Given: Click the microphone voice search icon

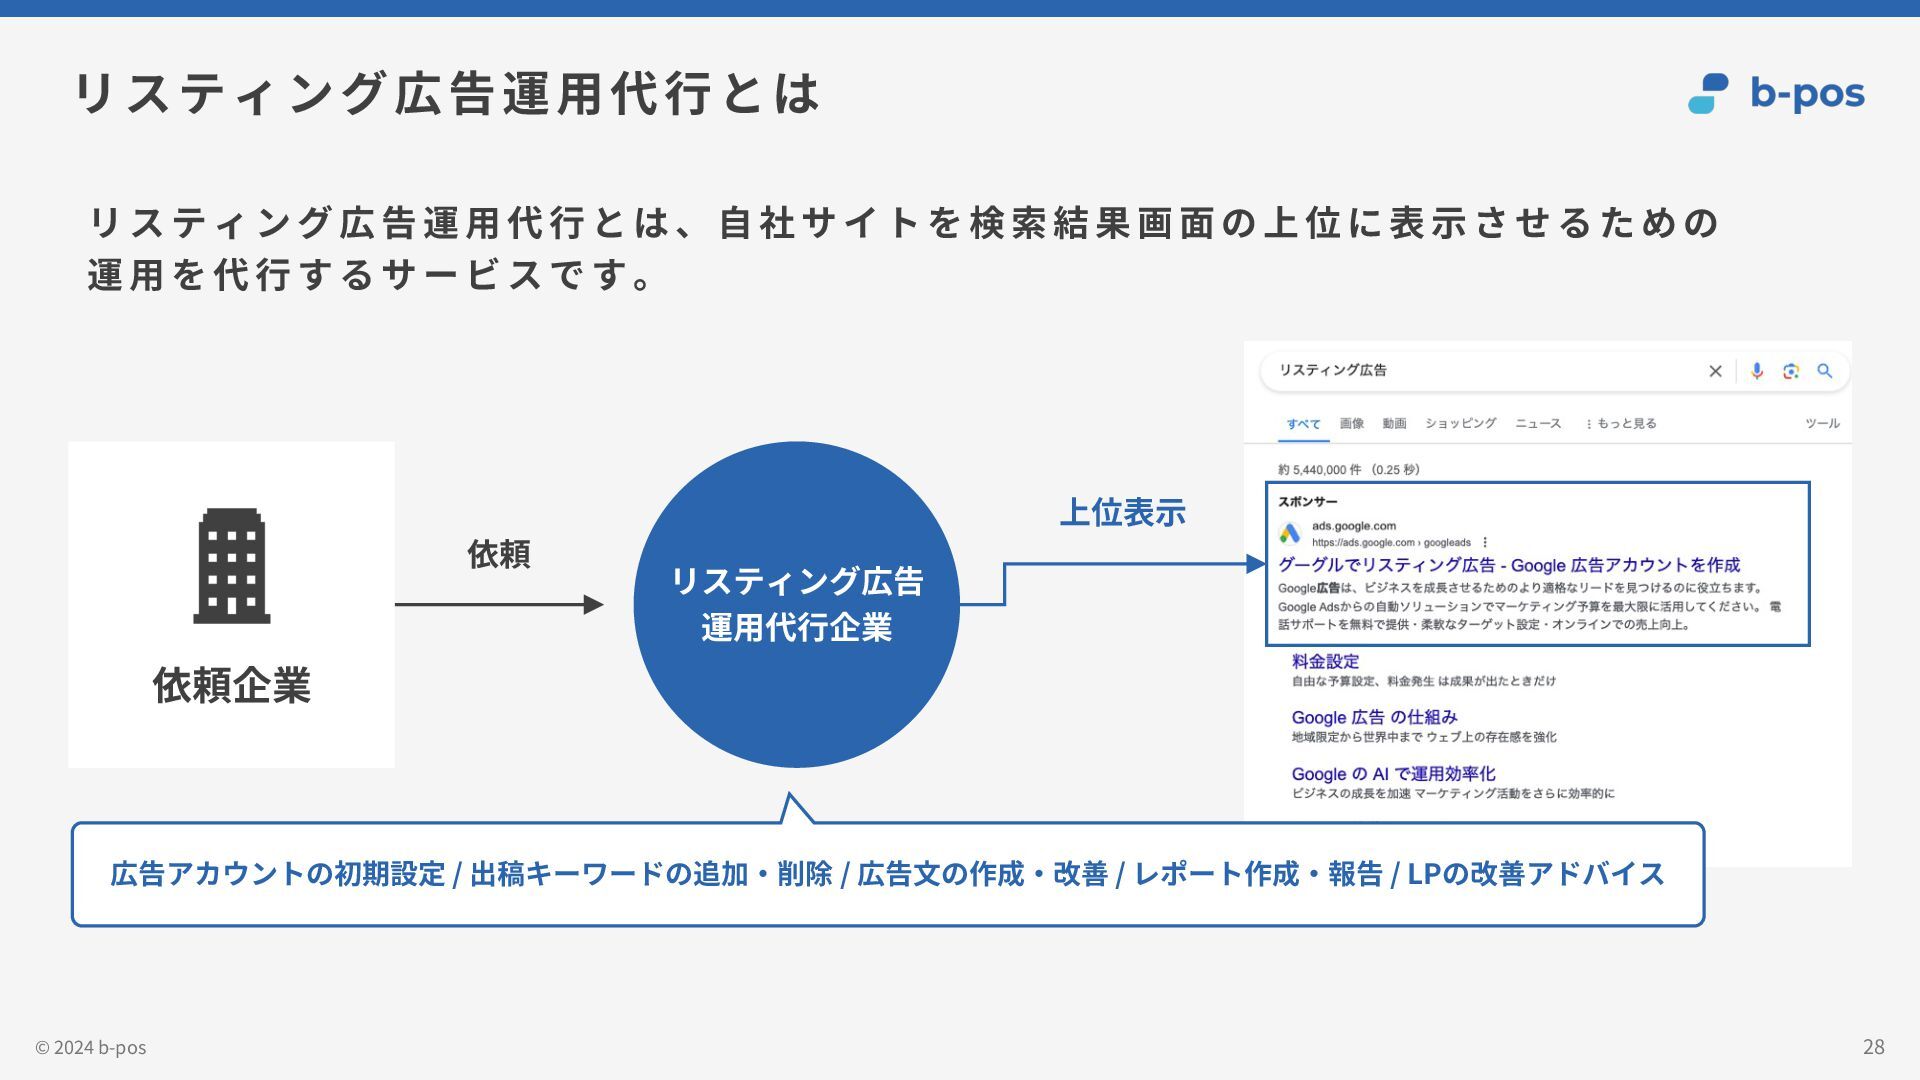Looking at the screenshot, I should pyautogui.click(x=1757, y=371).
